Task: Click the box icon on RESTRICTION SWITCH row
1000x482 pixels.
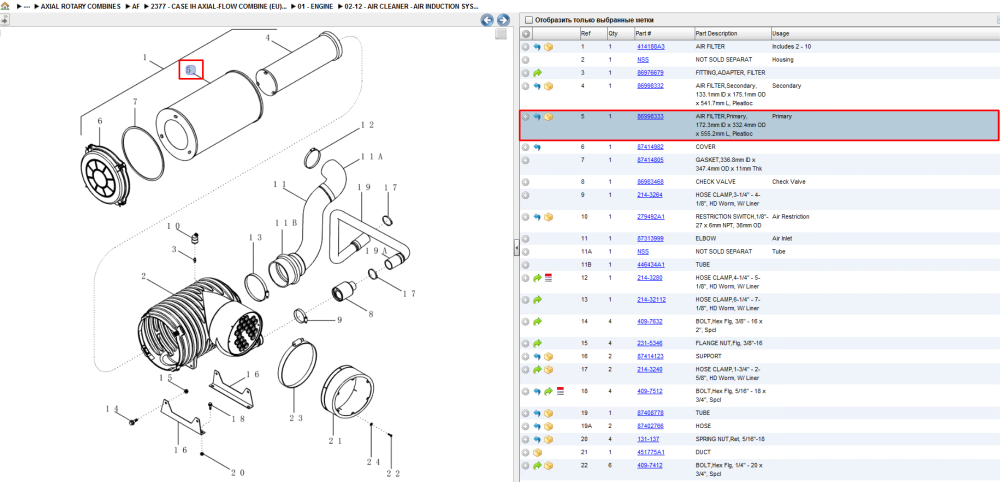Action: click(x=548, y=217)
